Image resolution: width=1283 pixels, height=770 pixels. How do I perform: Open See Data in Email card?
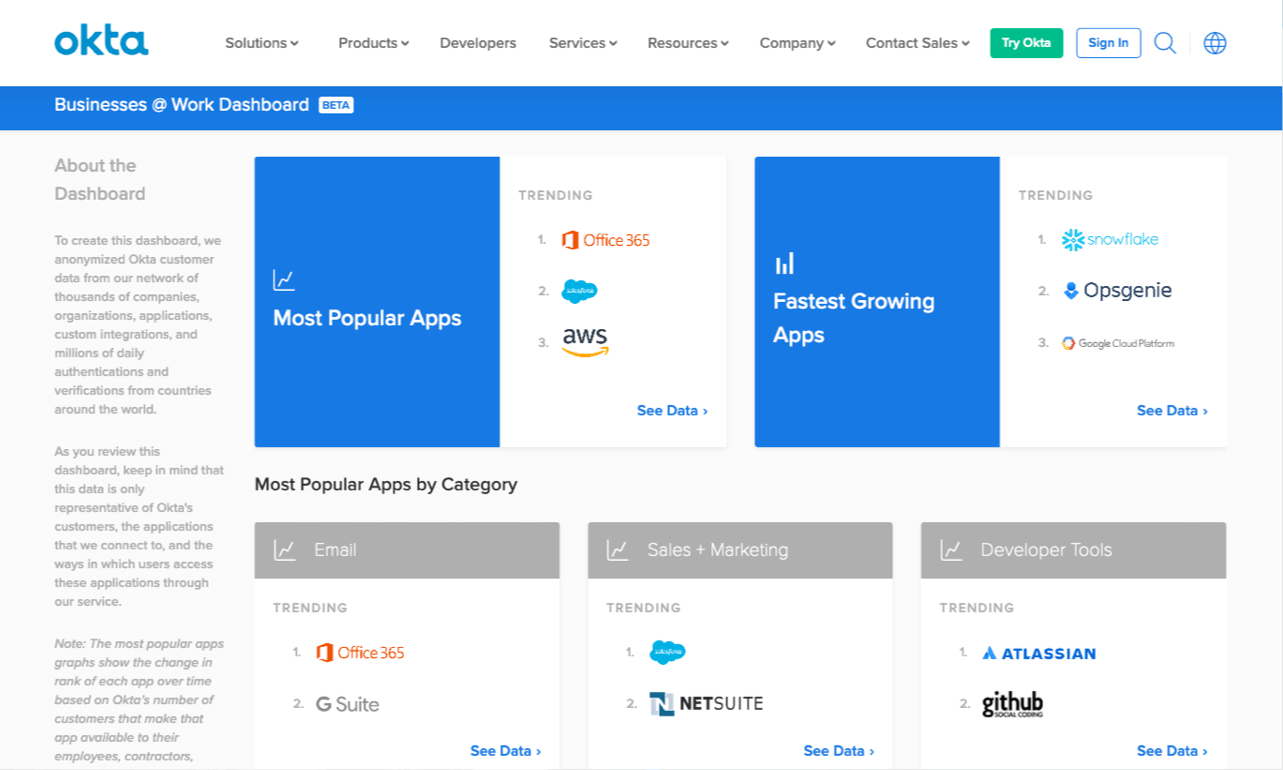tap(505, 751)
